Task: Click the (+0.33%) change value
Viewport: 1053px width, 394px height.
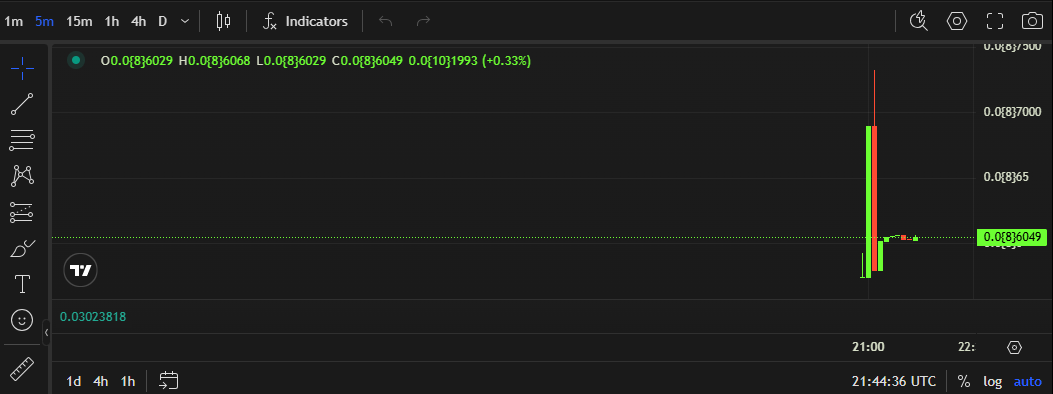Action: [x=506, y=60]
